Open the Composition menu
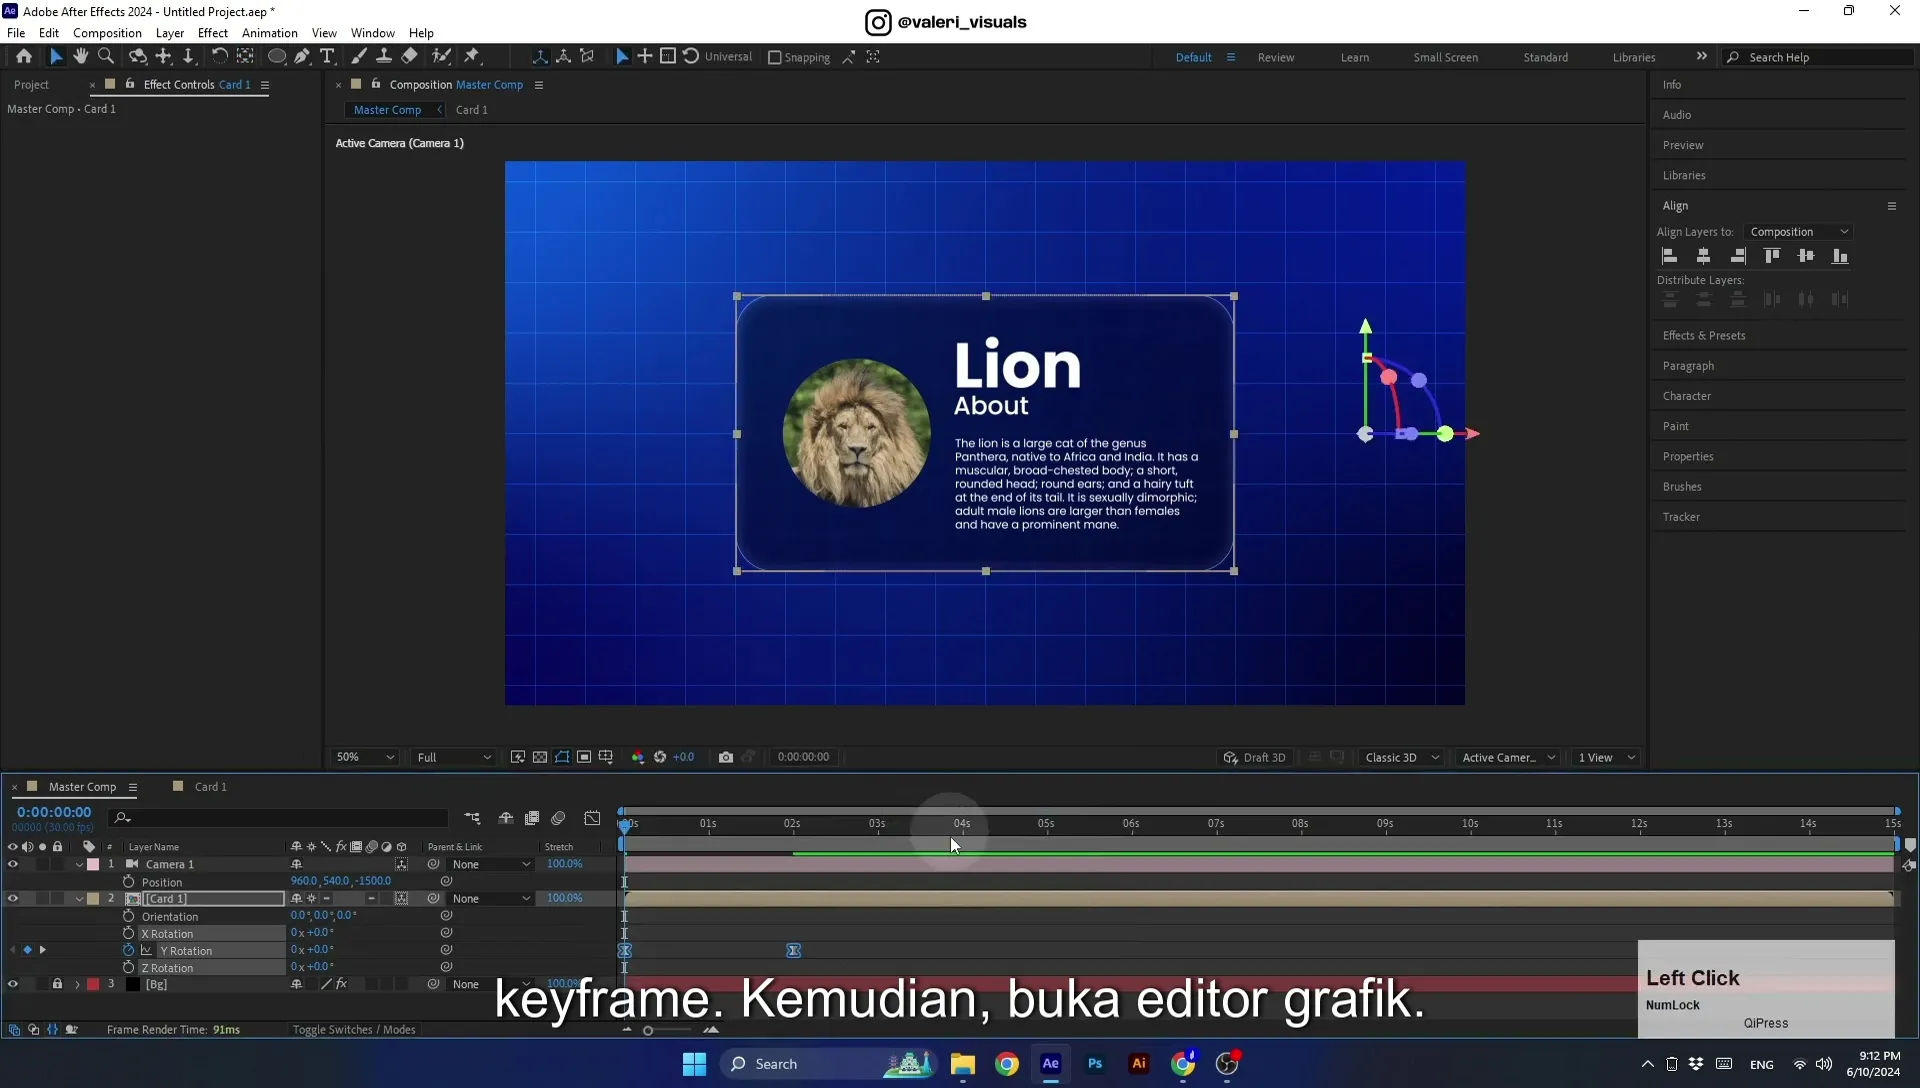The width and height of the screenshot is (1920, 1088). click(107, 33)
